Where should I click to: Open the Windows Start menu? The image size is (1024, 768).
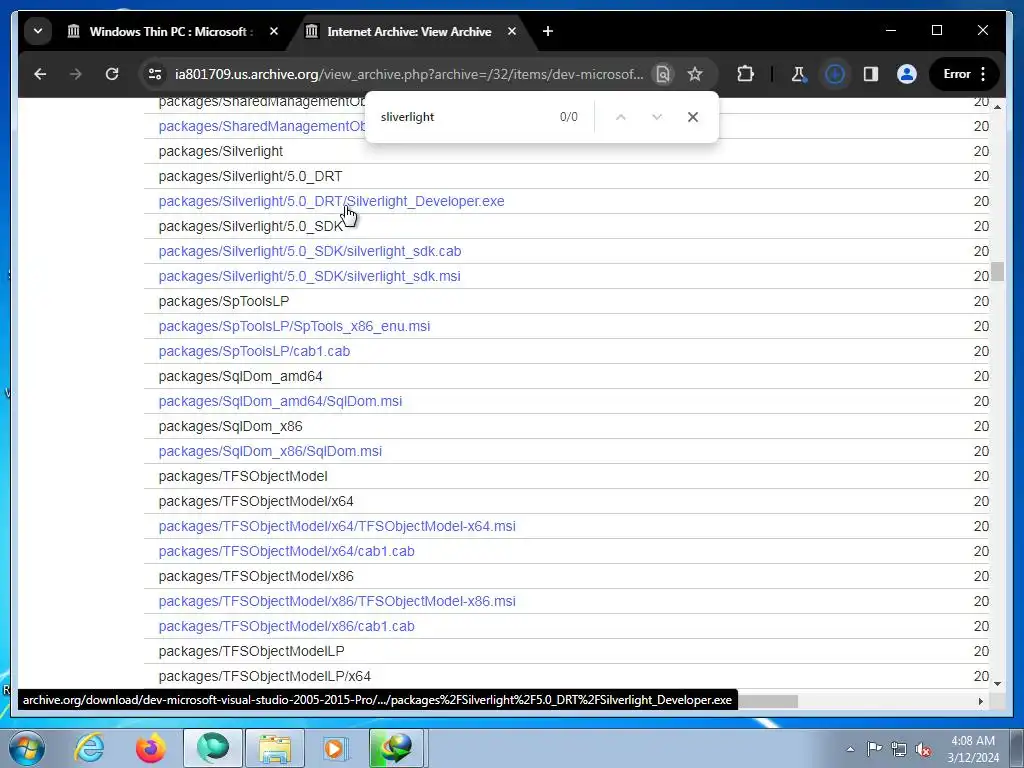click(x=26, y=748)
